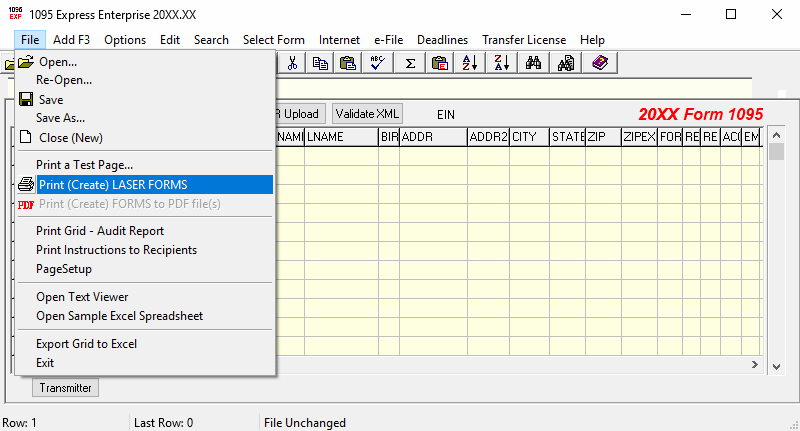Run the ABC spell check tool
This screenshot has height=431, width=800.
(x=378, y=63)
